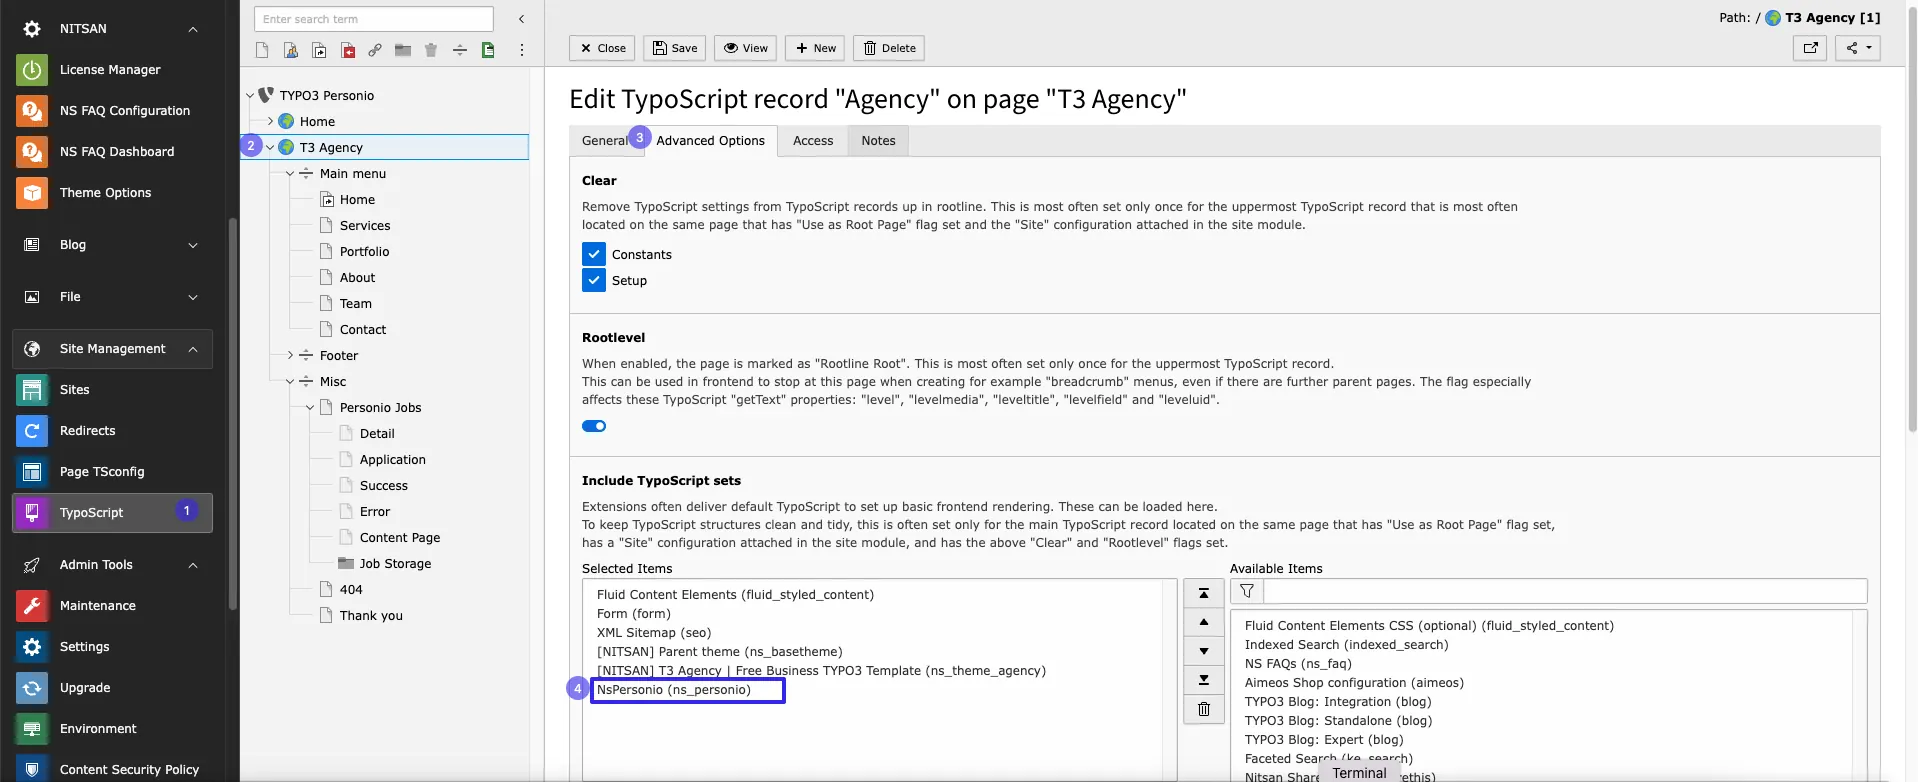Focus the page tree search field
This screenshot has height=782, width=1918.
coord(374,19)
